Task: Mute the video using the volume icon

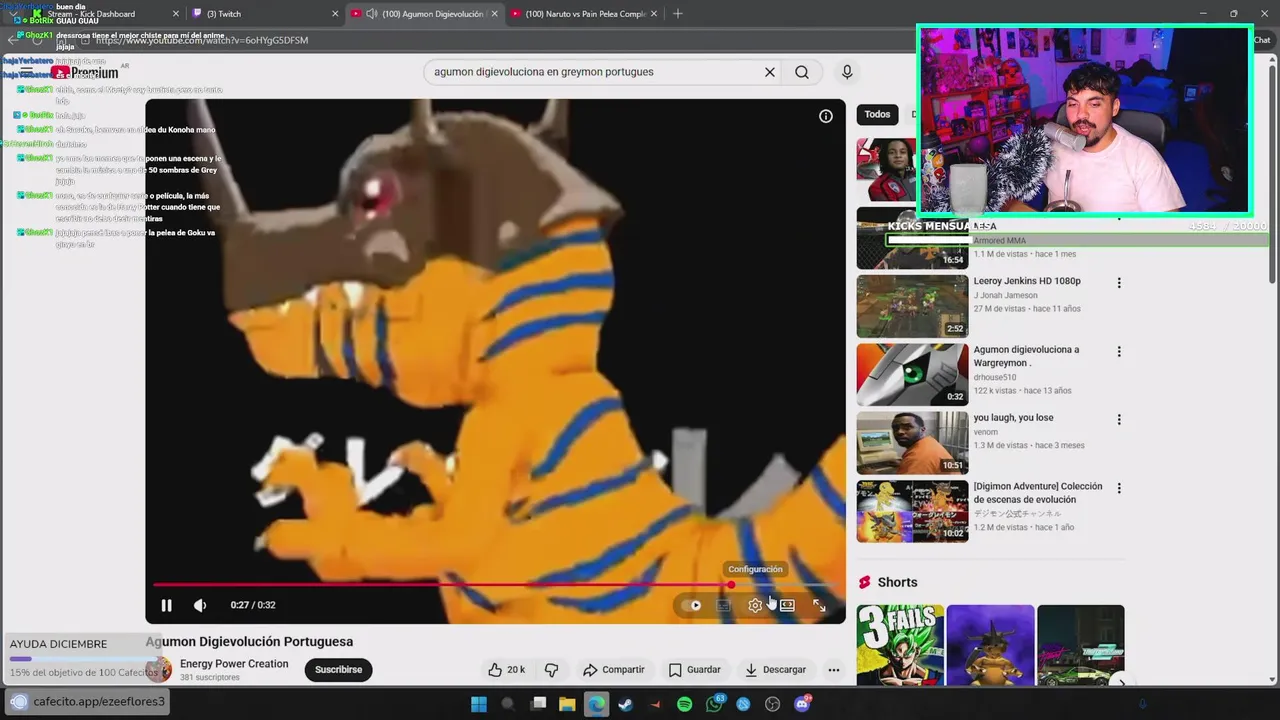Action: coord(200,605)
